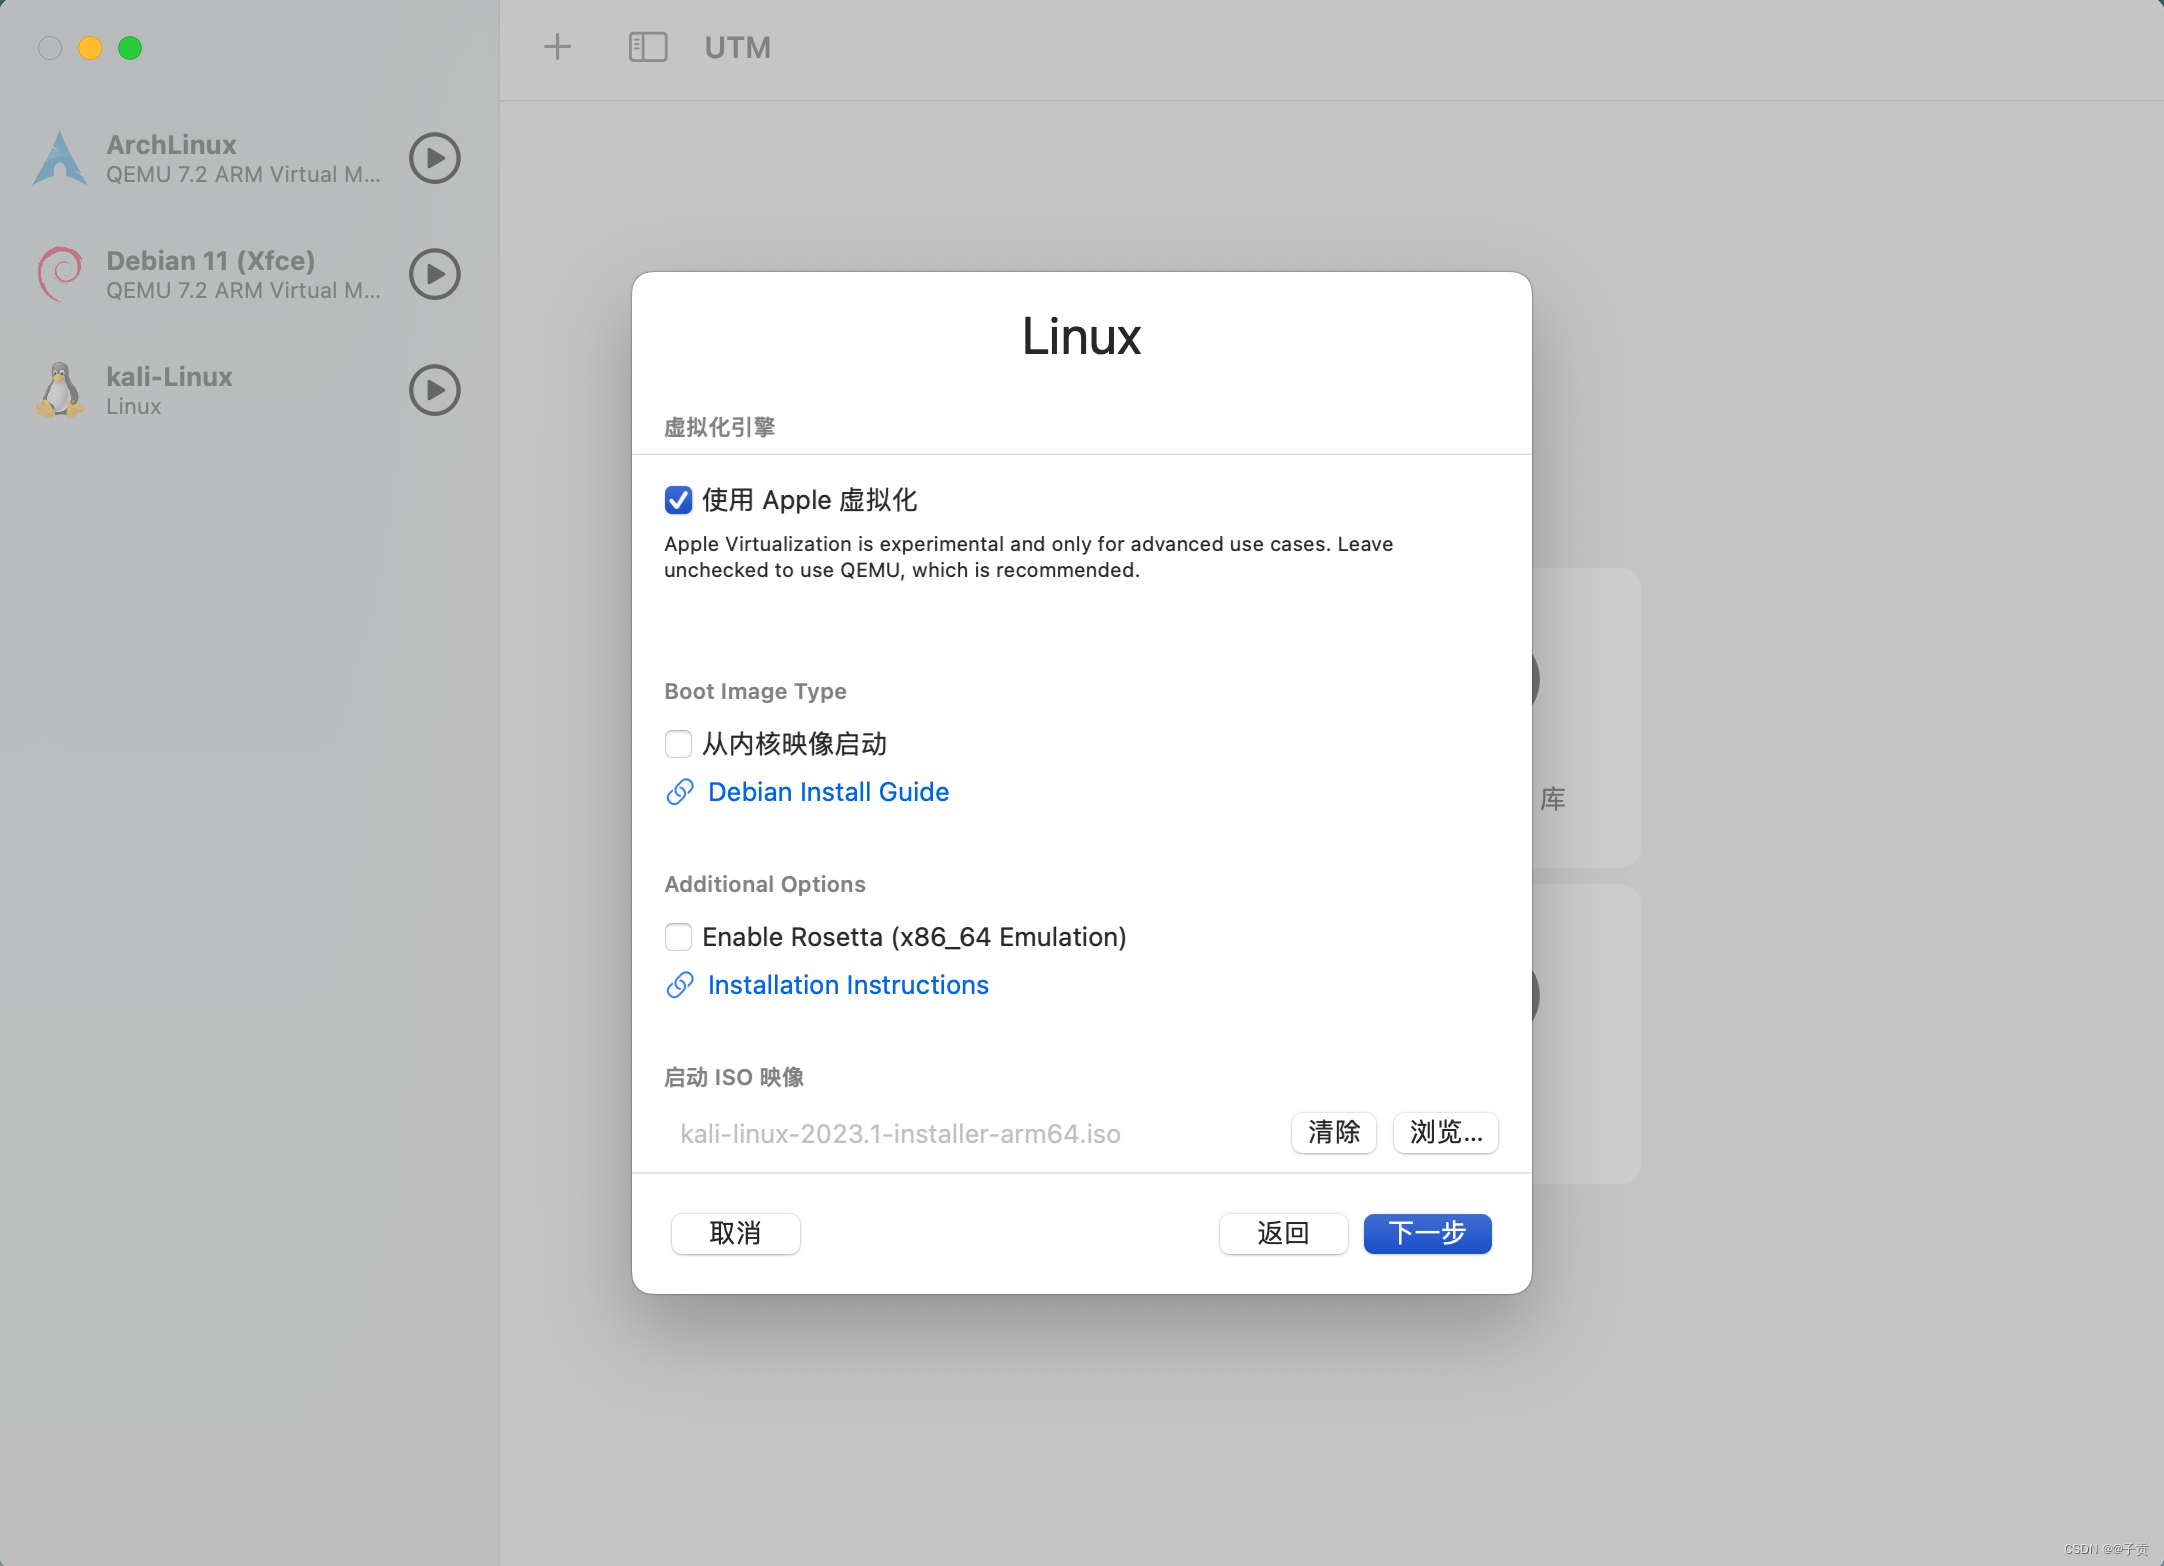This screenshot has width=2164, height=1566.
Task: Click the ArchLinux logo icon in sidebar
Action: 60,158
